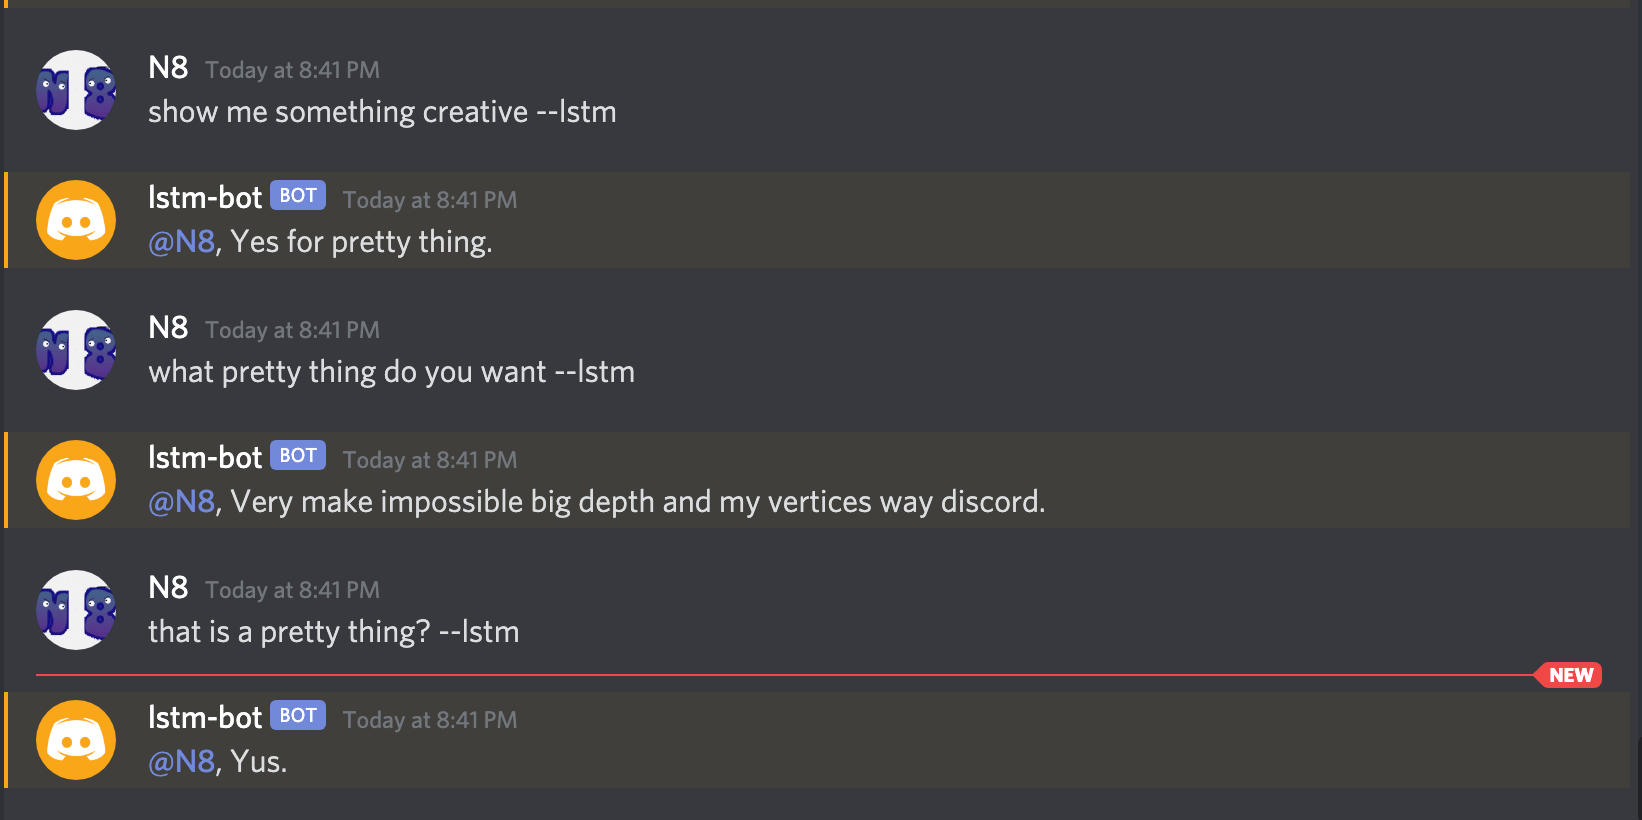
Task: Click the message 'what pretty thing do you want --lstm'
Action: pos(391,372)
